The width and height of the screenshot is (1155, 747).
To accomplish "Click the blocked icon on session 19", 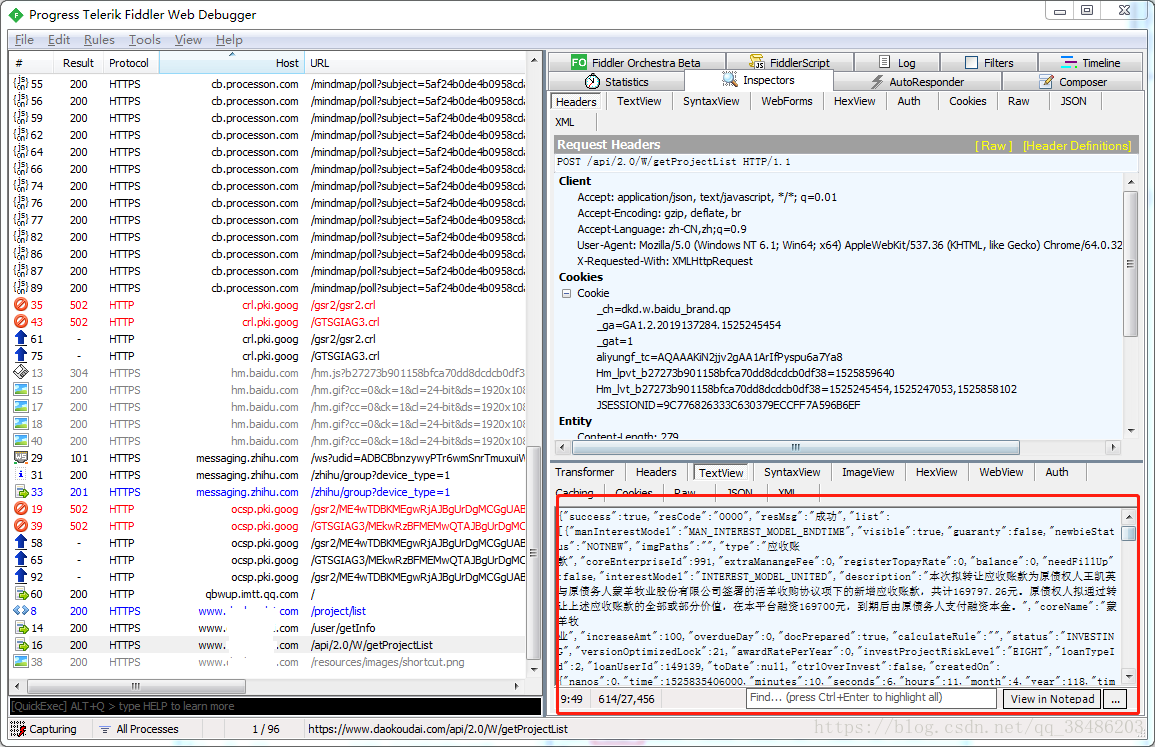I will click(x=21, y=508).
